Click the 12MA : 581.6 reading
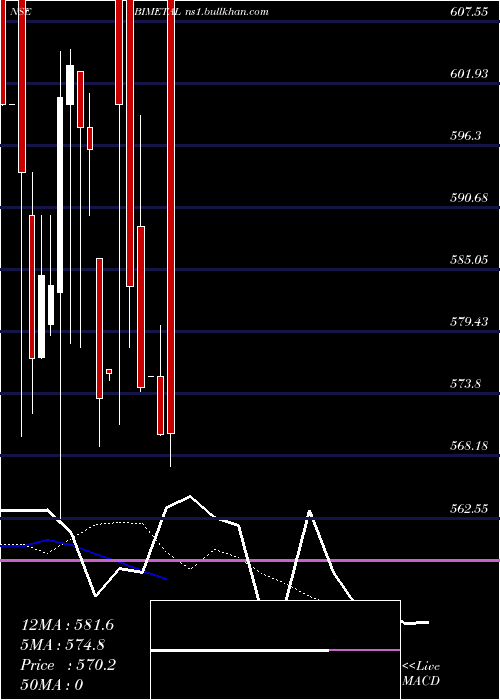The image size is (500, 700). click(67, 625)
